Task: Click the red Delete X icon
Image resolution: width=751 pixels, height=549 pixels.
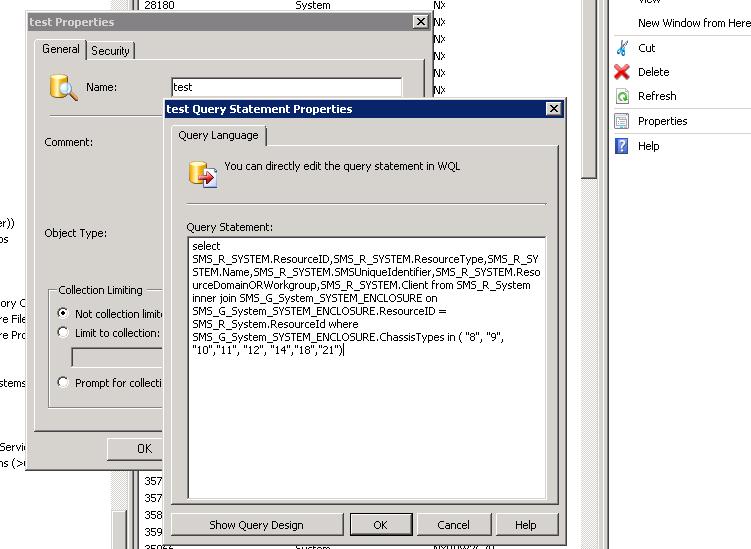Action: [621, 72]
